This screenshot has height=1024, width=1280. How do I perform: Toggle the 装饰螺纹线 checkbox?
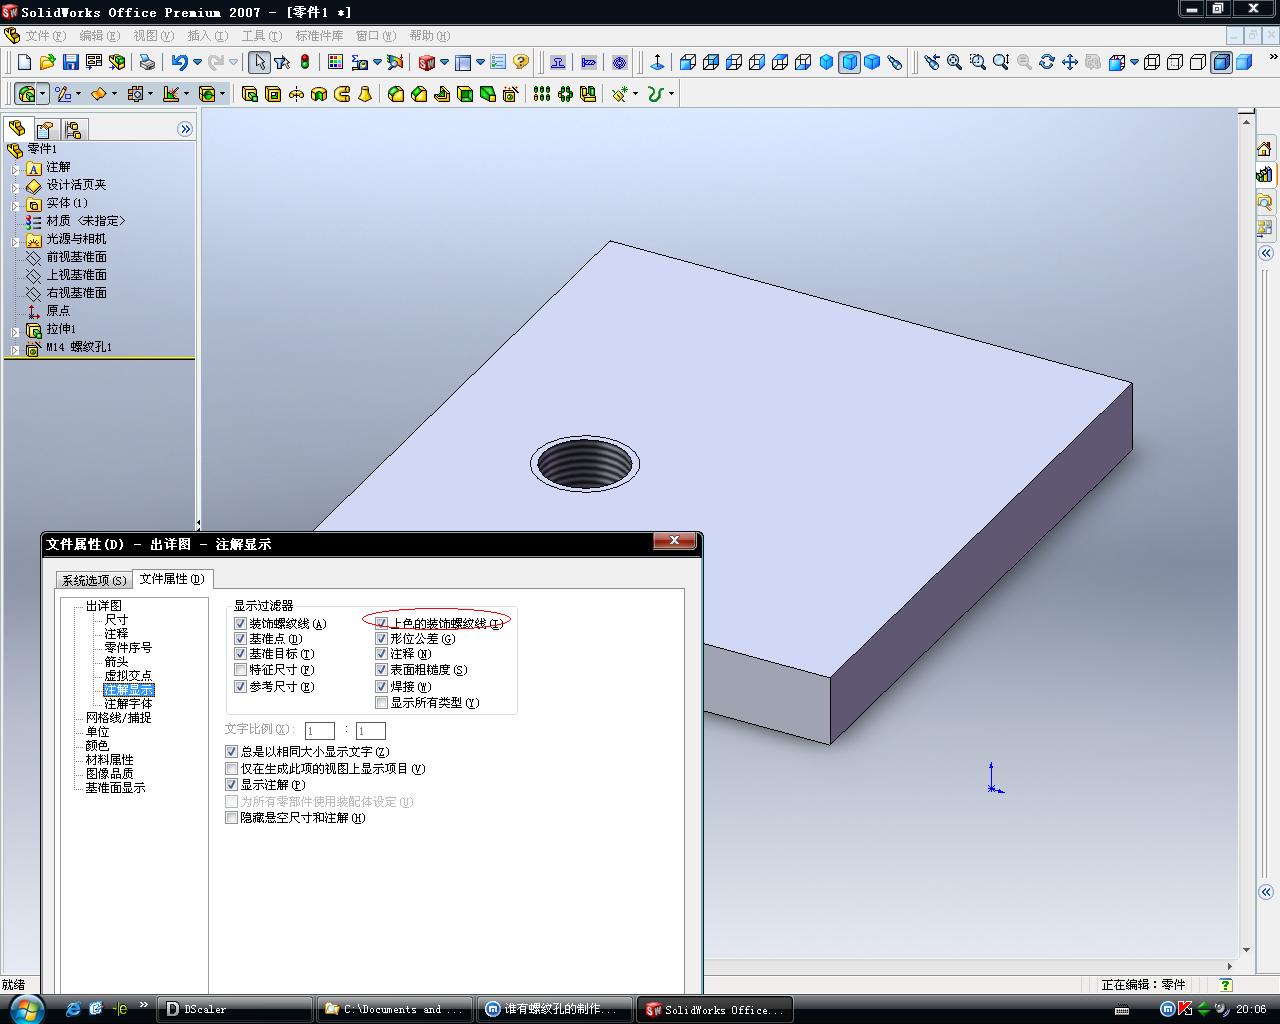pos(240,623)
